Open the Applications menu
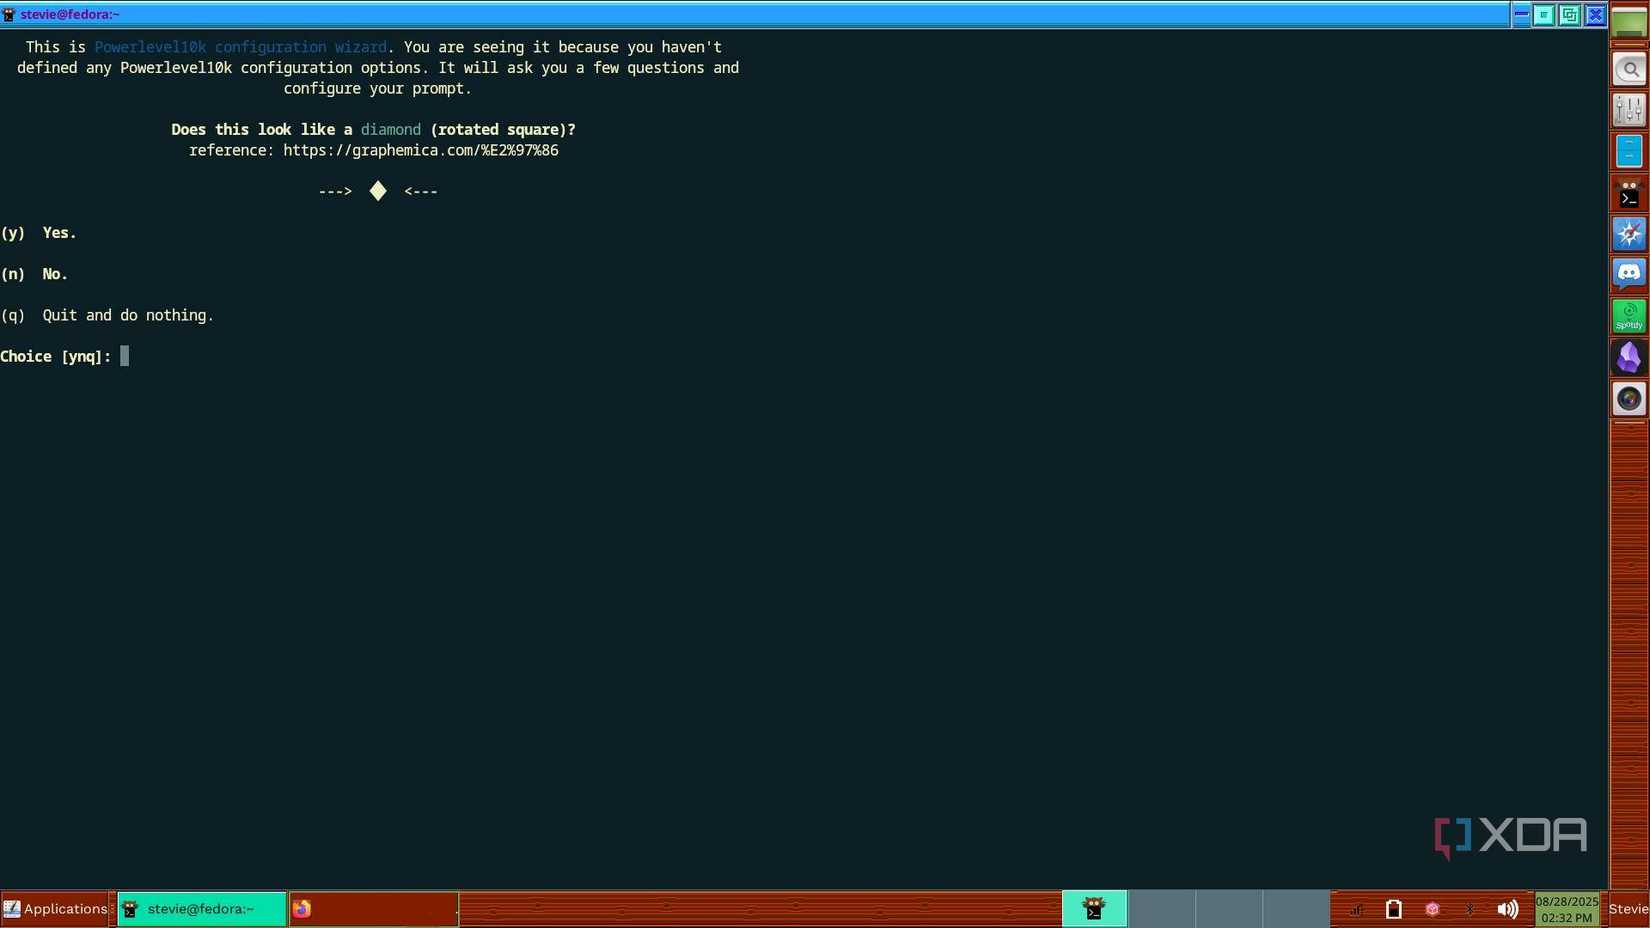This screenshot has height=928, width=1650. [x=56, y=909]
